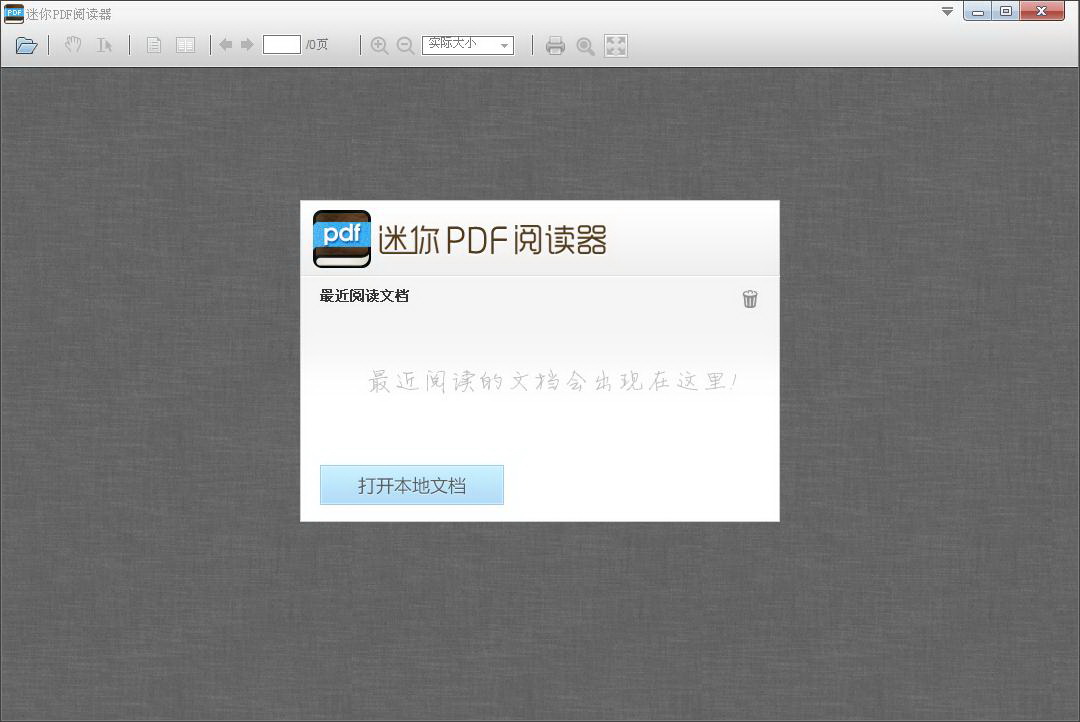Click the app PDF icon in title bar

coord(13,13)
